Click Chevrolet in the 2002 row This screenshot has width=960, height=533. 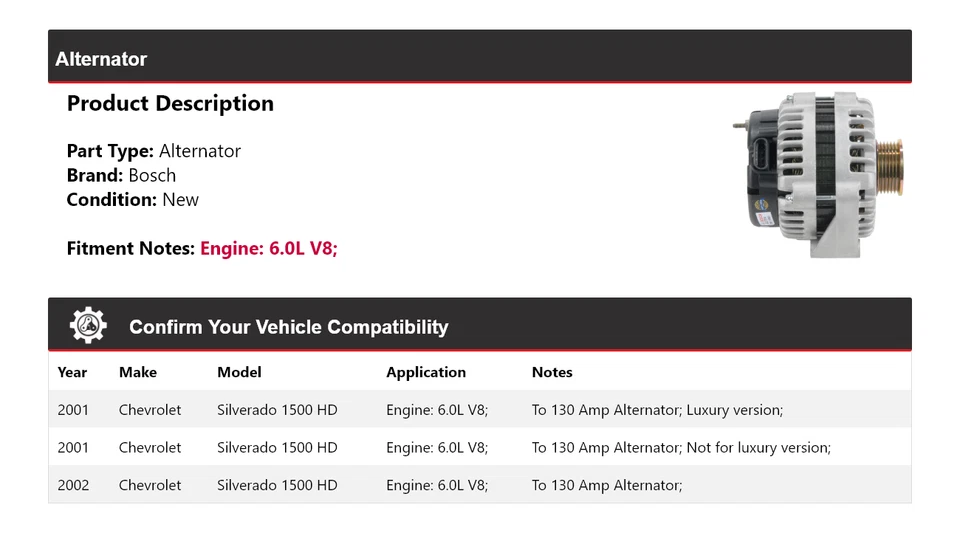[x=150, y=485]
